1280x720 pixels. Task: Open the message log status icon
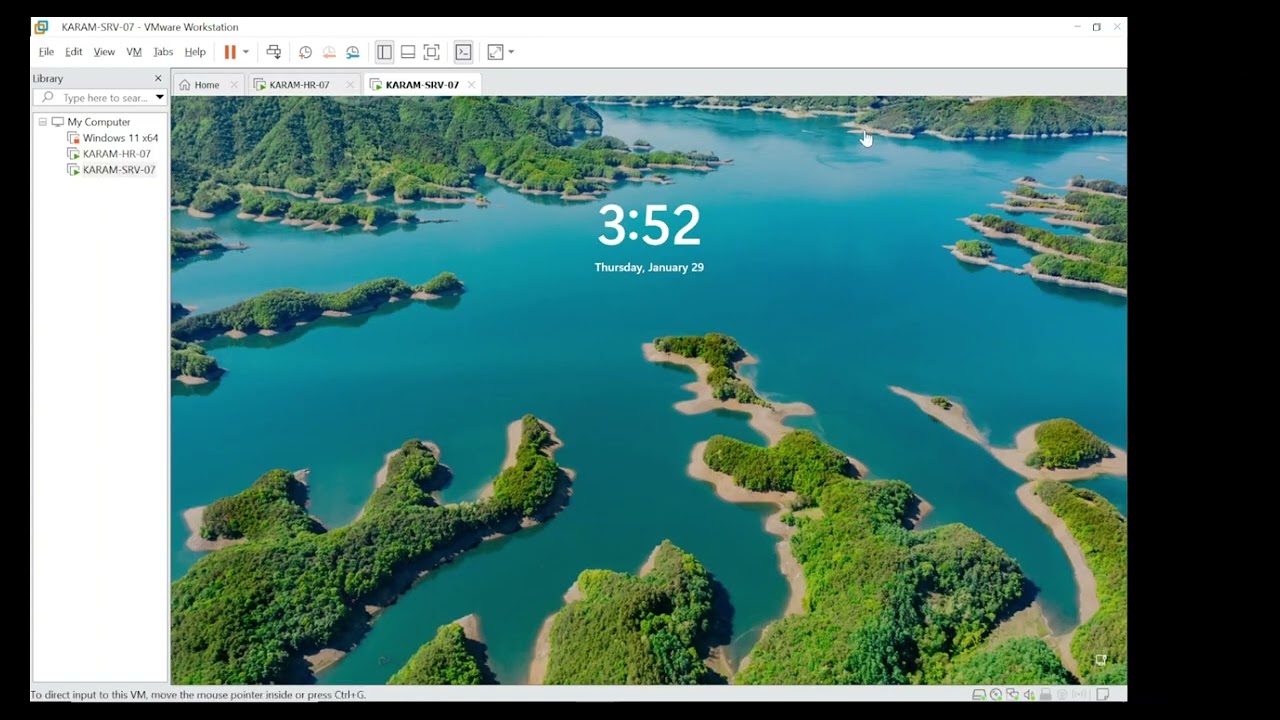tap(1102, 694)
